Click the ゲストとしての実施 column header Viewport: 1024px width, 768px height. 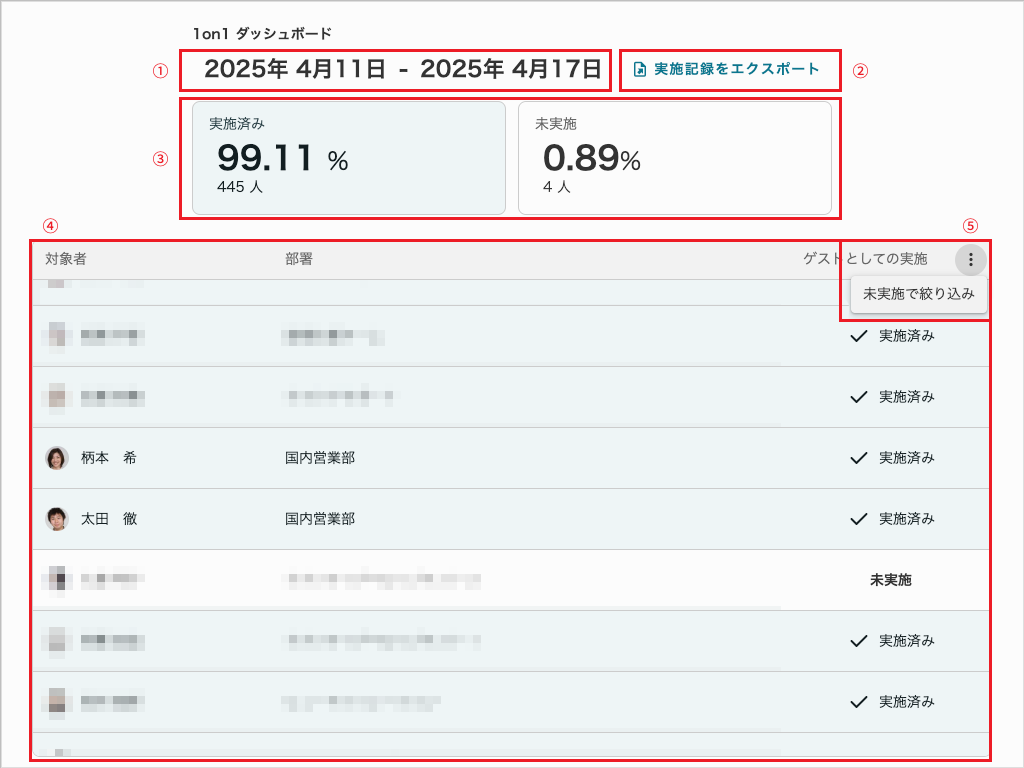click(866, 259)
